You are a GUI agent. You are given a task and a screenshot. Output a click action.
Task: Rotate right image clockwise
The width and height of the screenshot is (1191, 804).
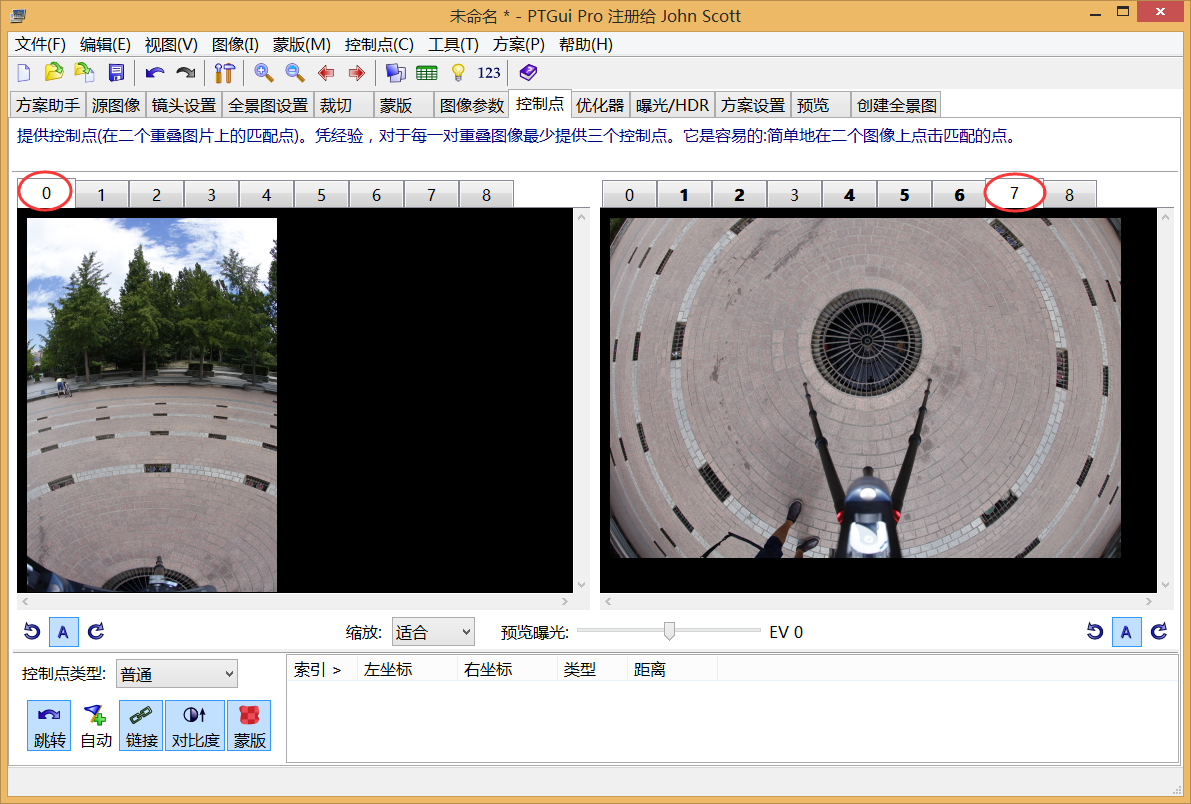click(x=1159, y=631)
